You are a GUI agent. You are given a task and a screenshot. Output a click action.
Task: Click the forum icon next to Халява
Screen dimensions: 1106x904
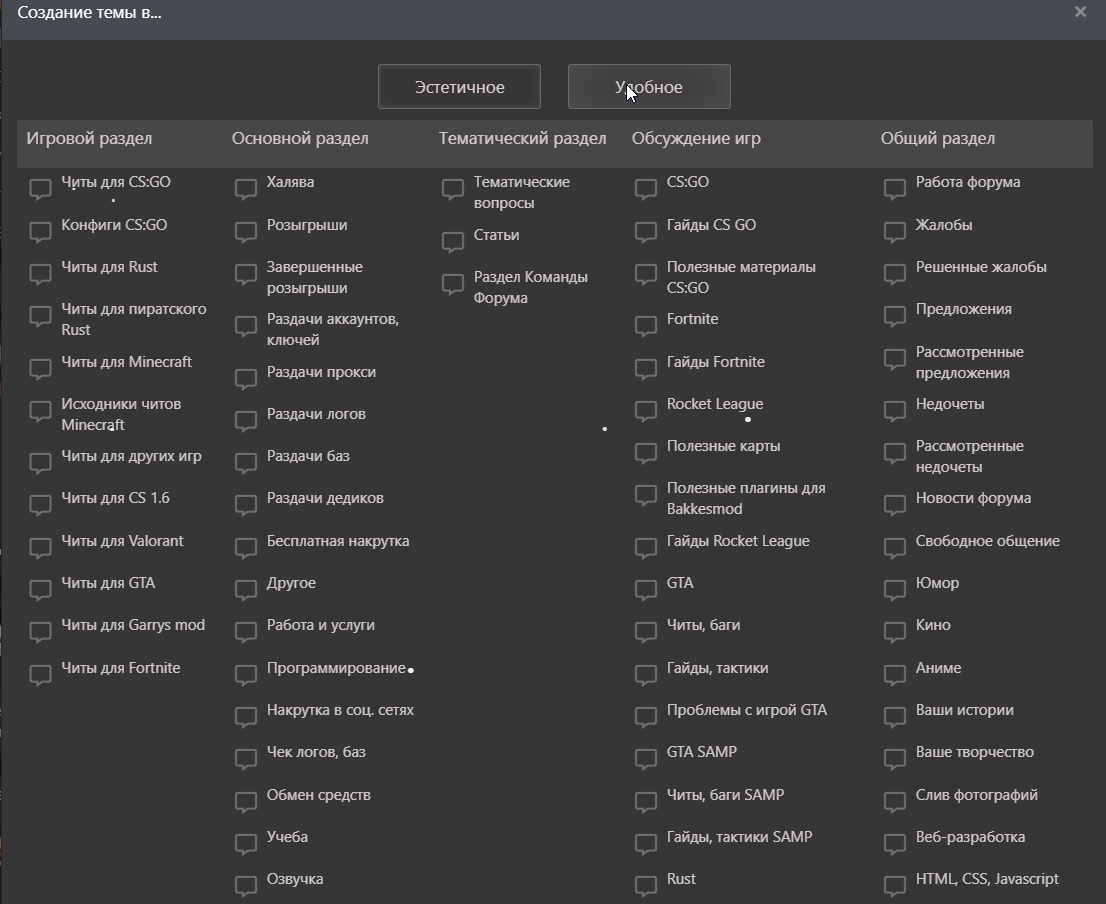[x=245, y=189]
